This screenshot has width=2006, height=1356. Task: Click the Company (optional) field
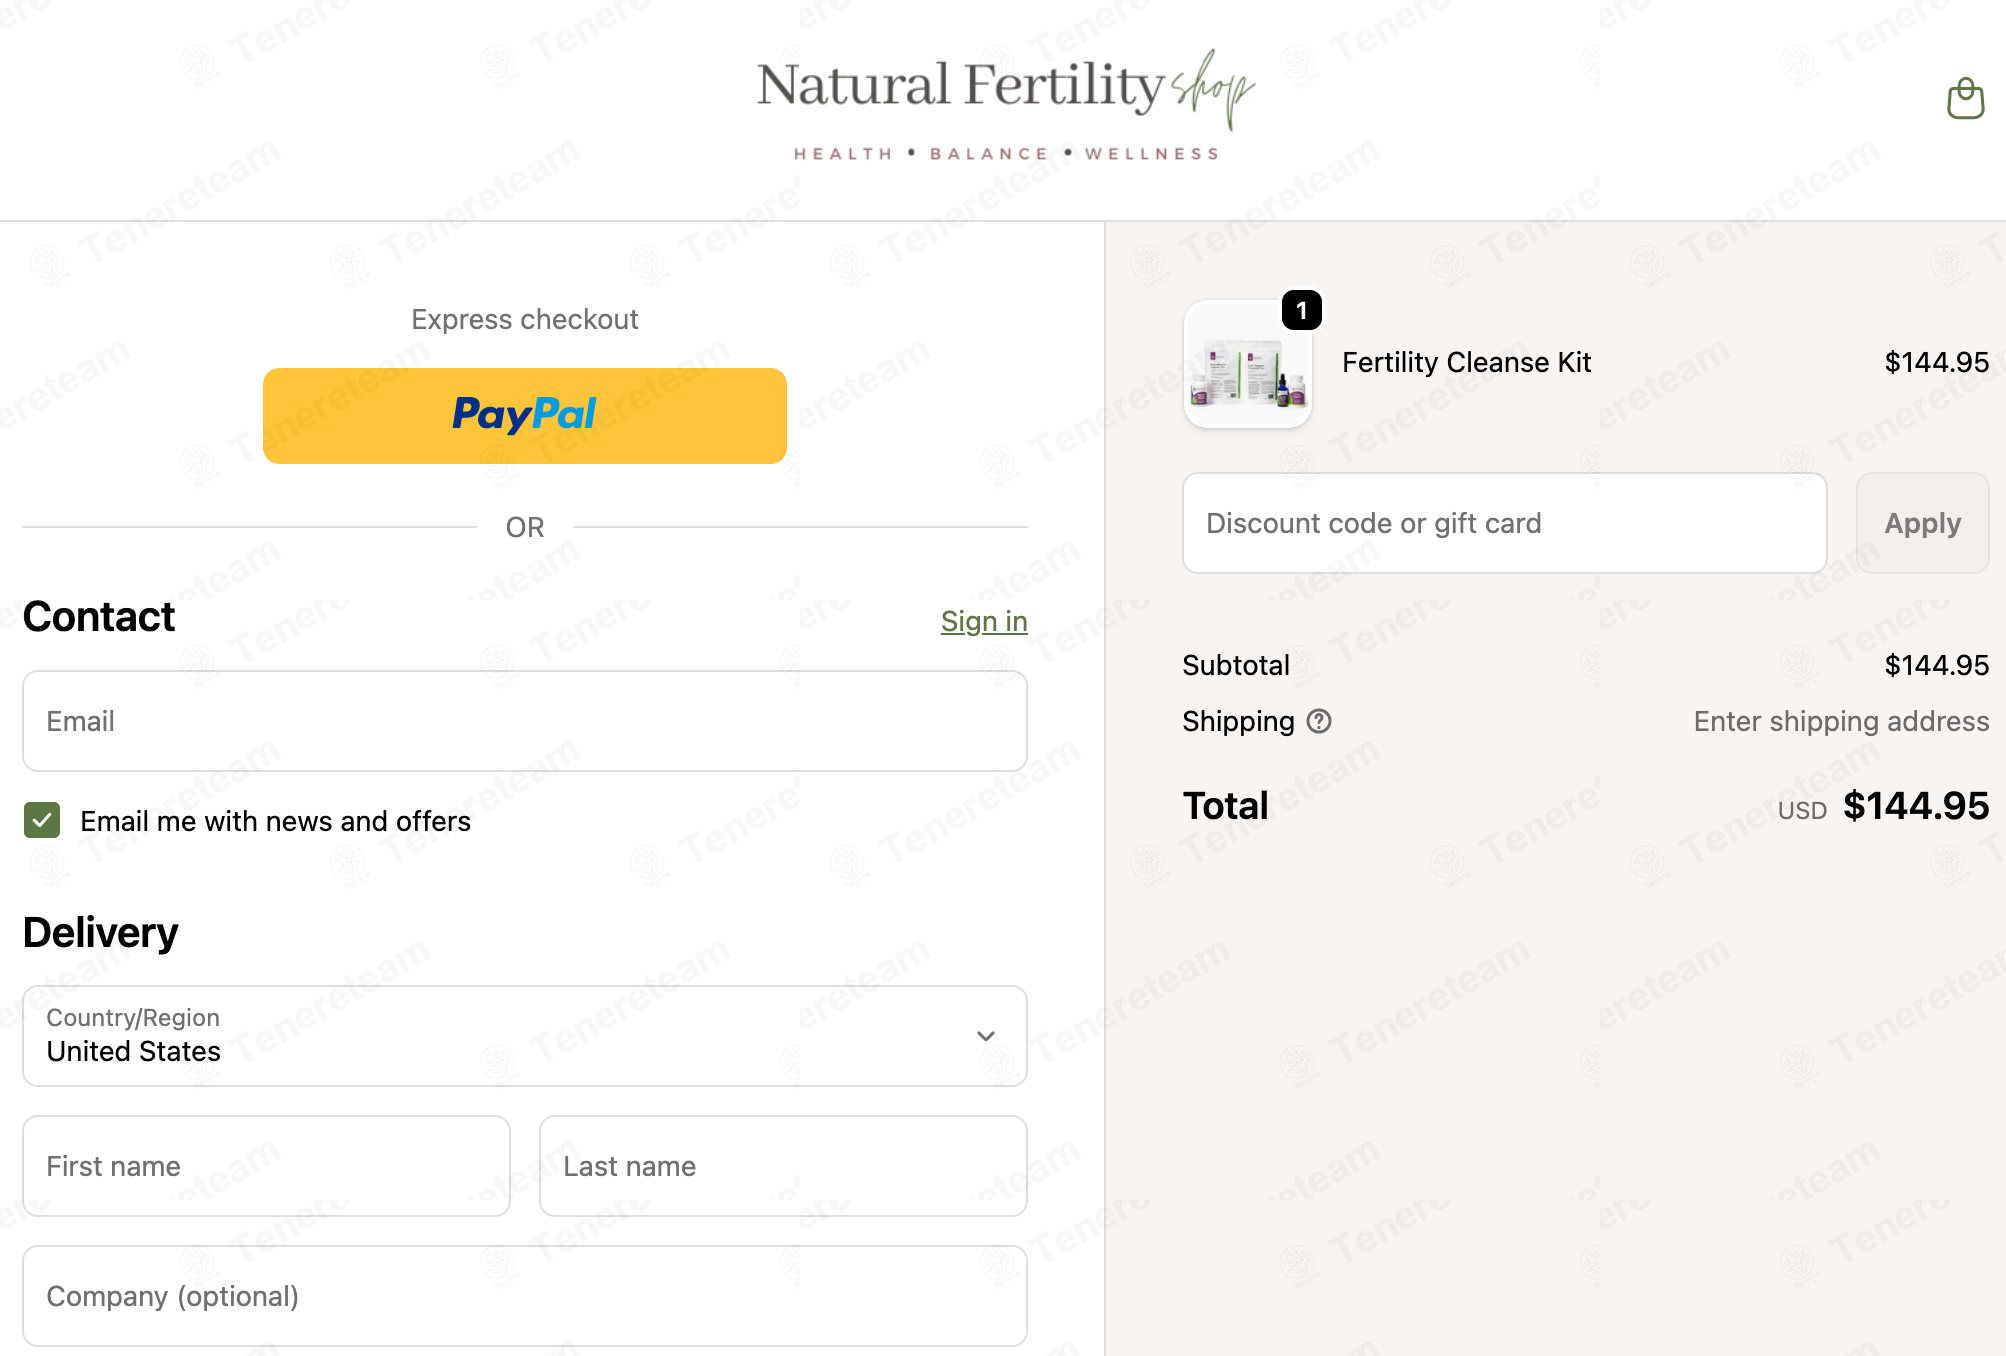[x=525, y=1296]
